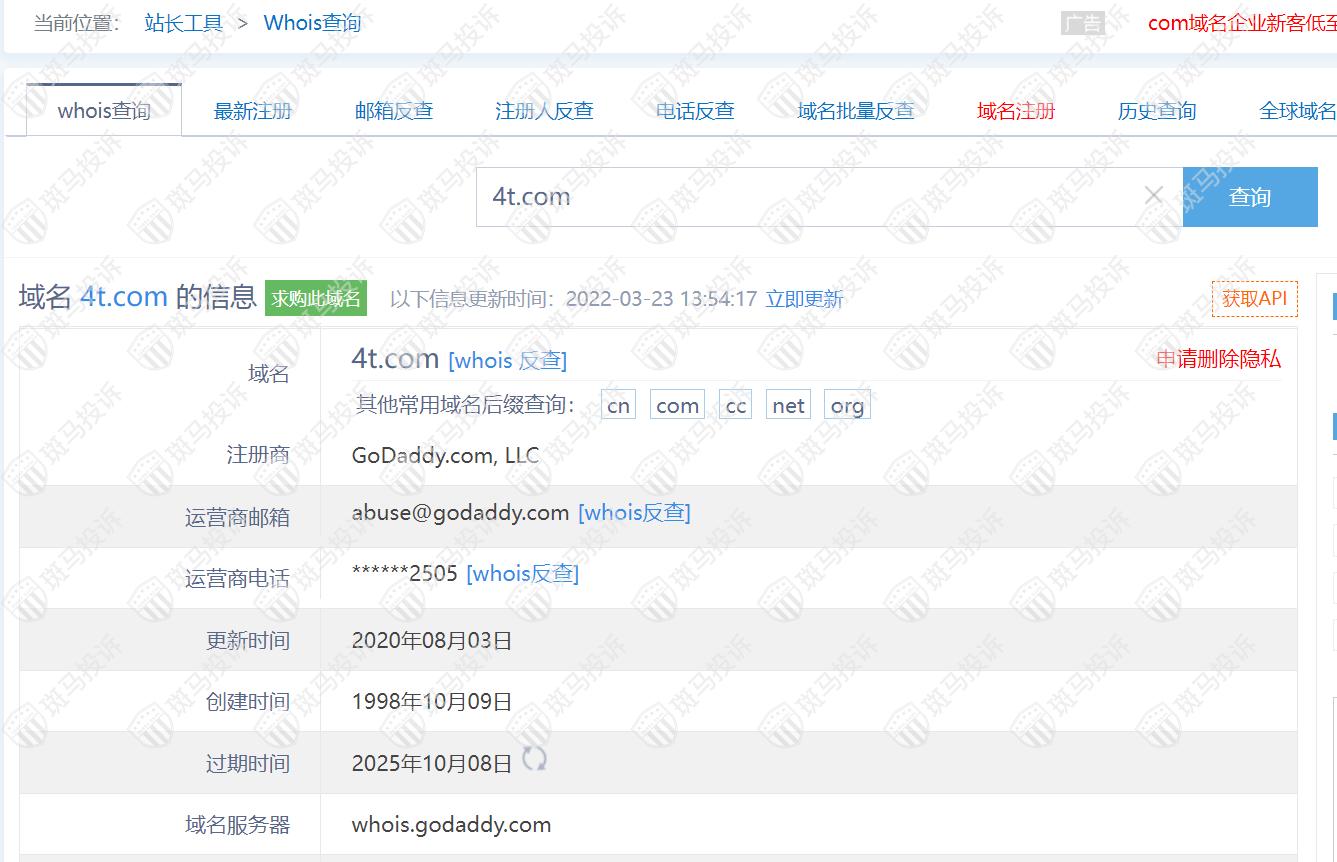Pick the org domain suffix option
1337x862 pixels.
(847, 405)
